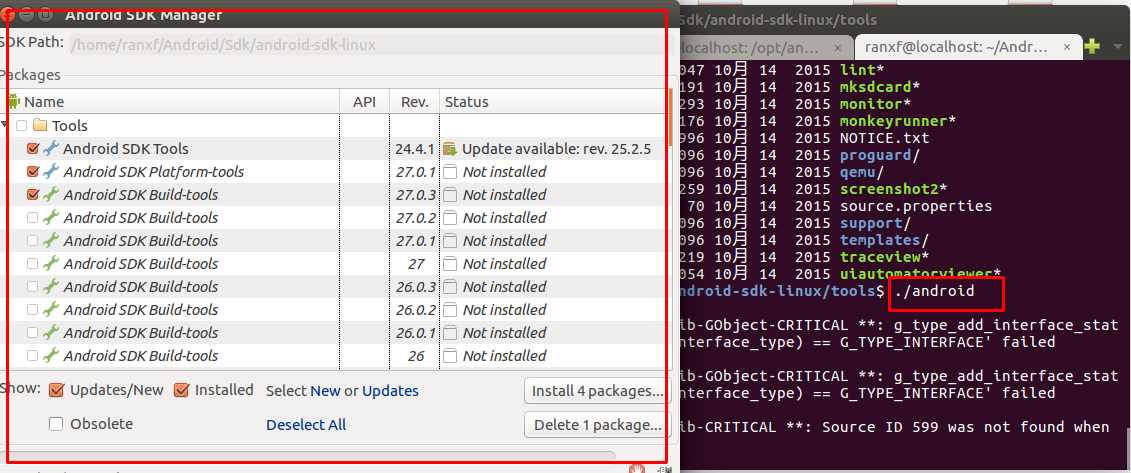1131x473 pixels.
Task: Click update-available status icon for SDK Tools
Action: (x=451, y=149)
